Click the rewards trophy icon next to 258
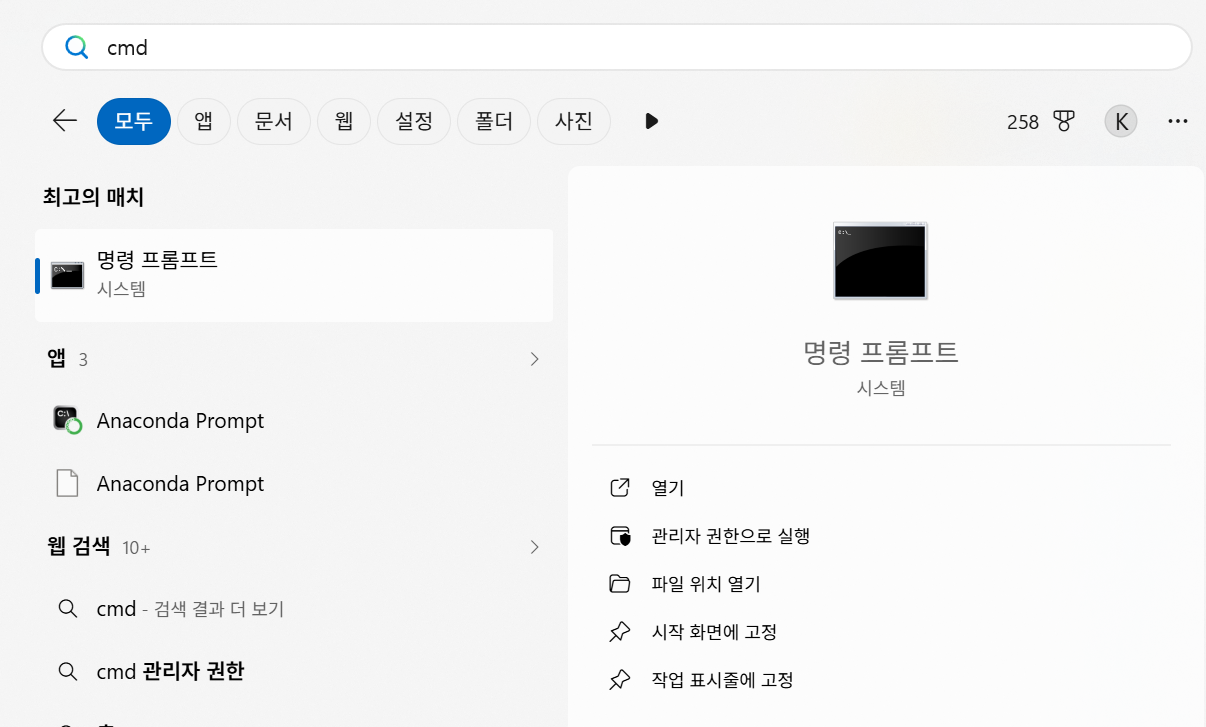This screenshot has height=727, width=1206. [1063, 122]
